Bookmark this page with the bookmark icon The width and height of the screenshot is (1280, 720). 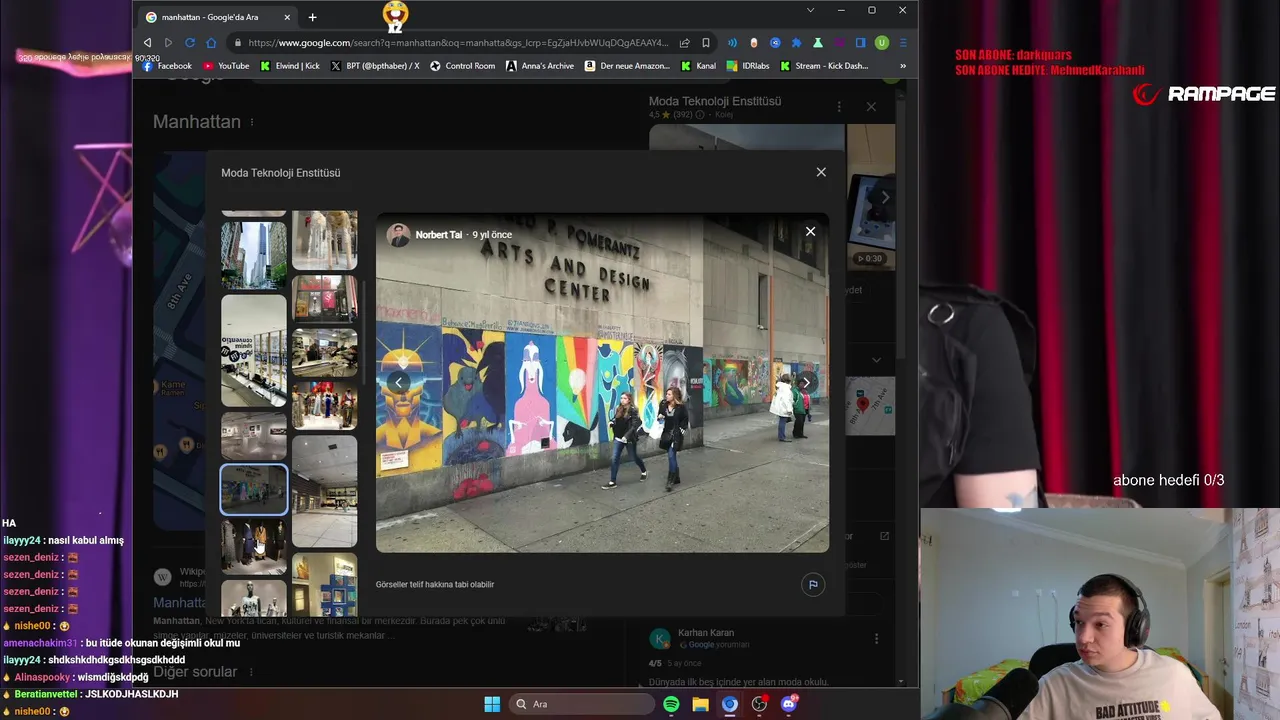coord(706,43)
